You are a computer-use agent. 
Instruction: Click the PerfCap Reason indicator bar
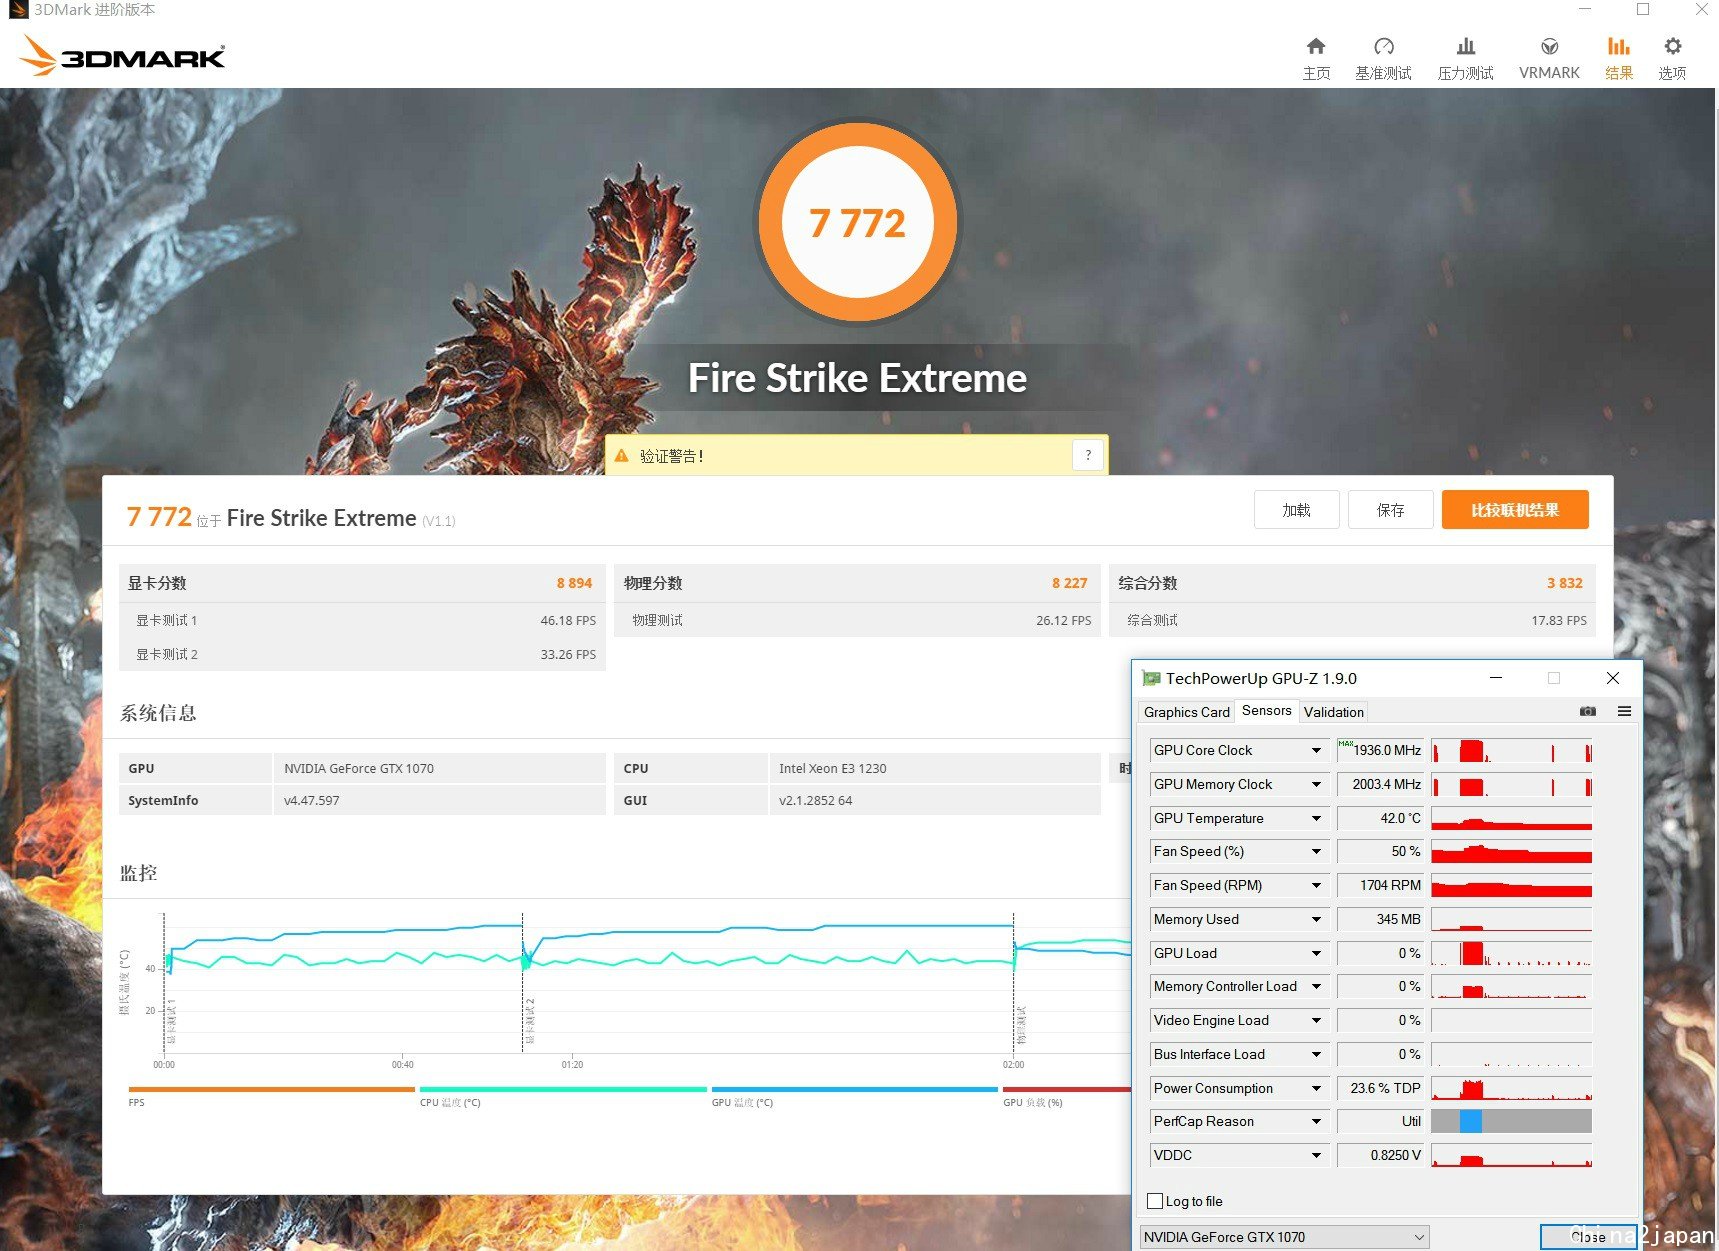coord(1511,1121)
